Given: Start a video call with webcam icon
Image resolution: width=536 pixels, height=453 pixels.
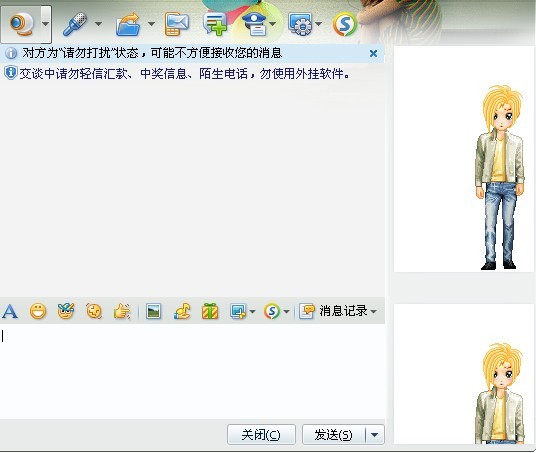Looking at the screenshot, I should point(21,24).
